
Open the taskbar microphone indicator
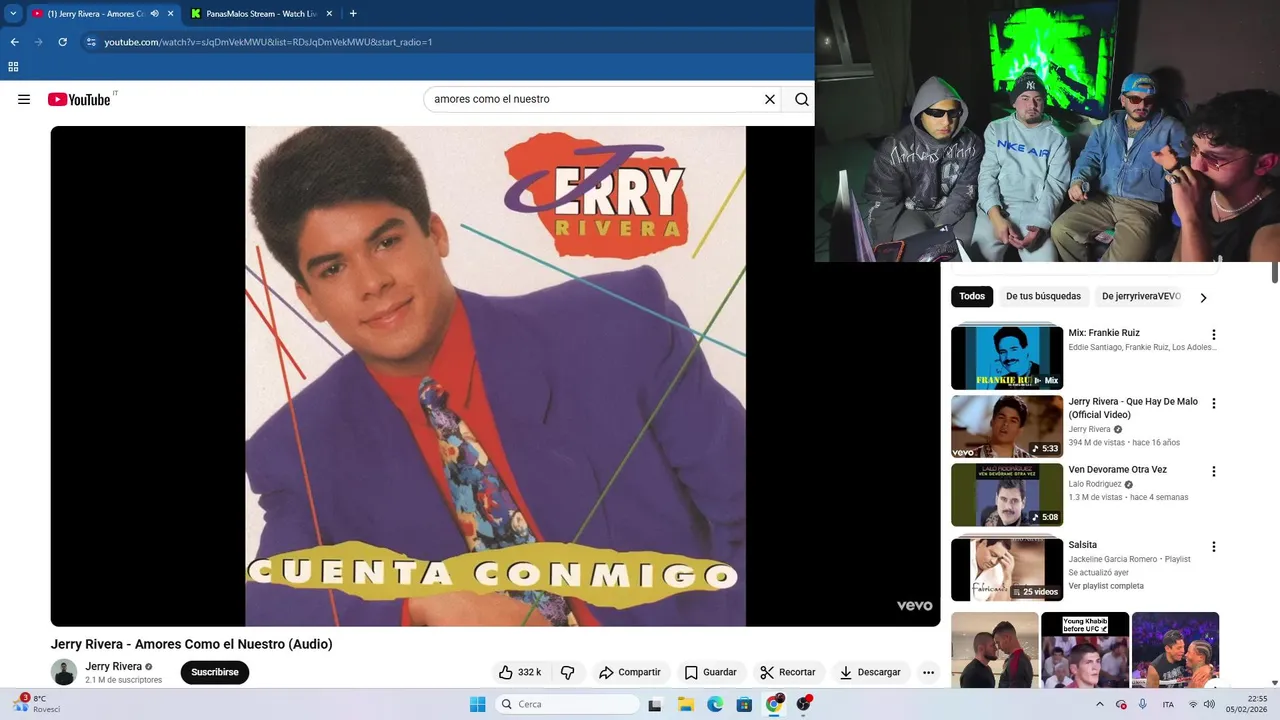coord(1143,704)
